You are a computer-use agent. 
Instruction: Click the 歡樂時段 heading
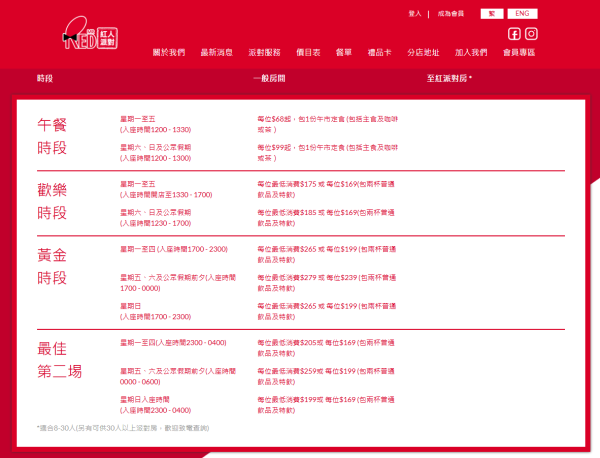[x=52, y=201]
